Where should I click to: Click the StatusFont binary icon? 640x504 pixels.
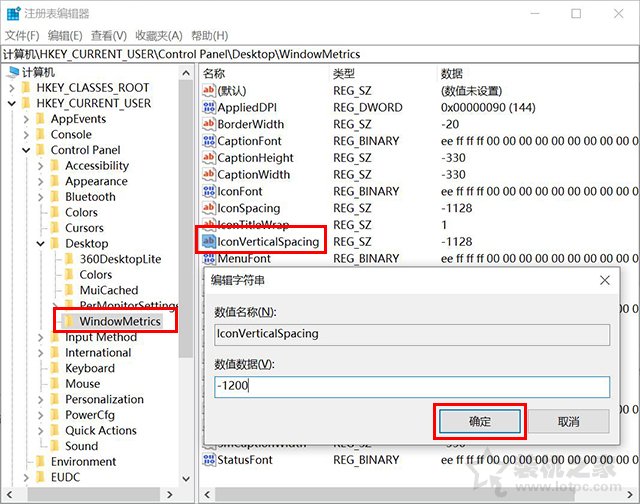[x=209, y=460]
